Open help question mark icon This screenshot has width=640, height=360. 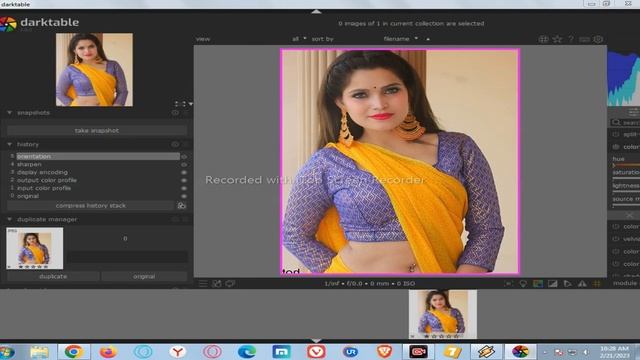click(x=571, y=39)
